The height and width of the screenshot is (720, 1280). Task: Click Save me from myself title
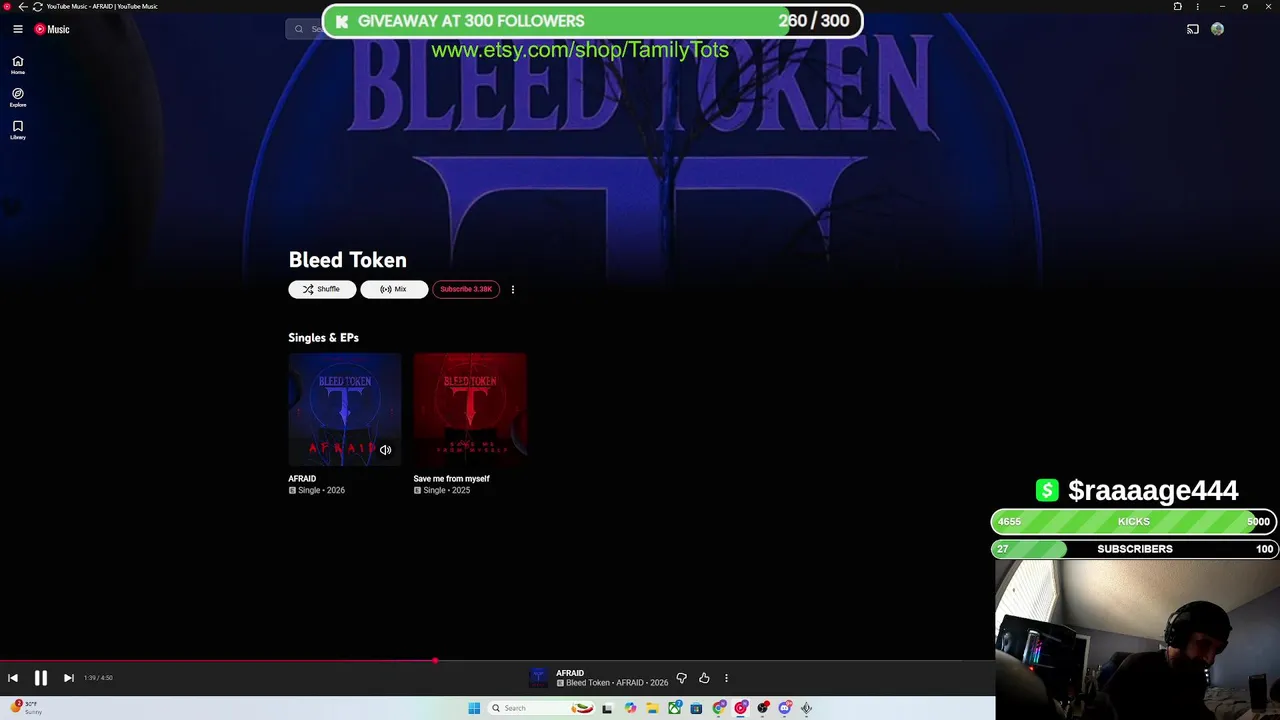coord(451,478)
